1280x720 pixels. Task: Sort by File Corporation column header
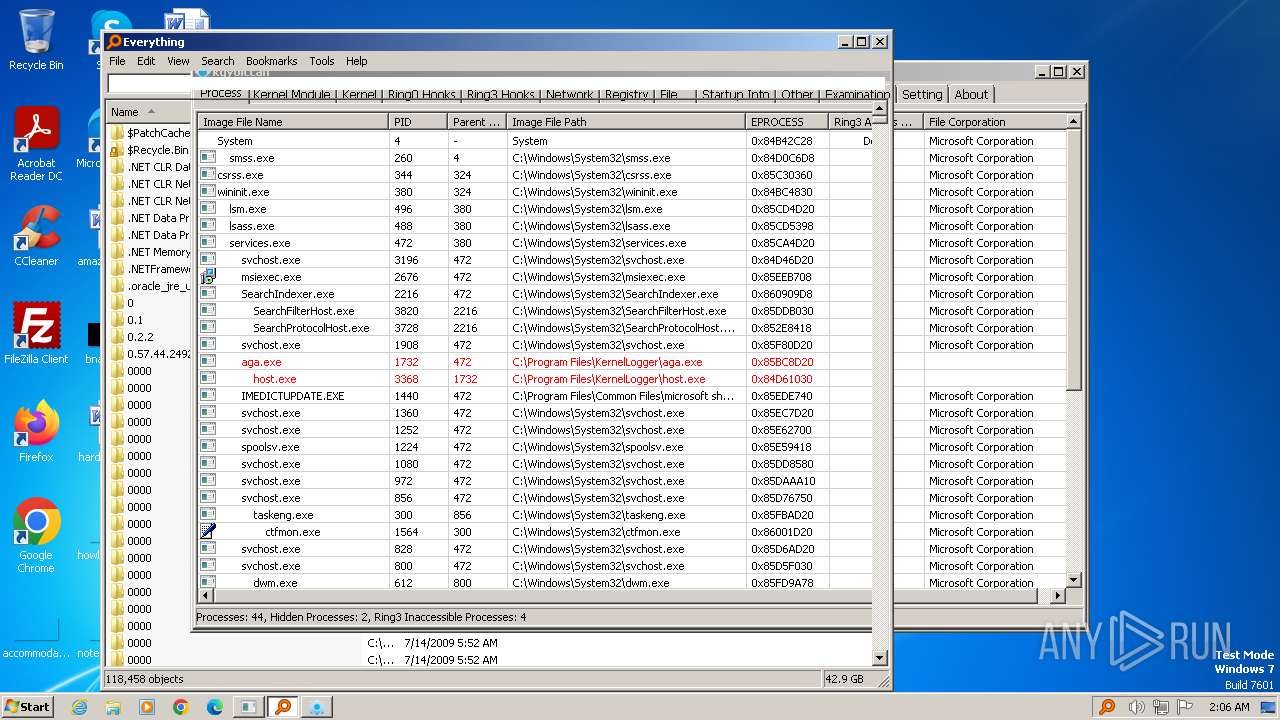pyautogui.click(x=994, y=122)
